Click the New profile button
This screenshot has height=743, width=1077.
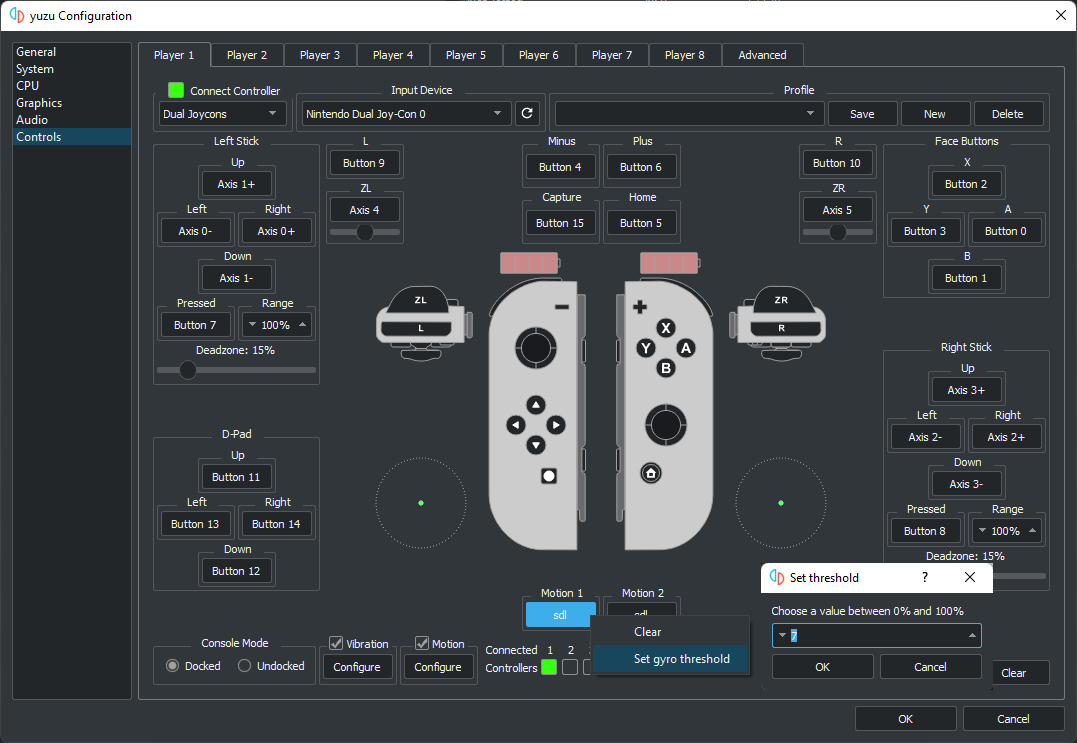tap(935, 114)
